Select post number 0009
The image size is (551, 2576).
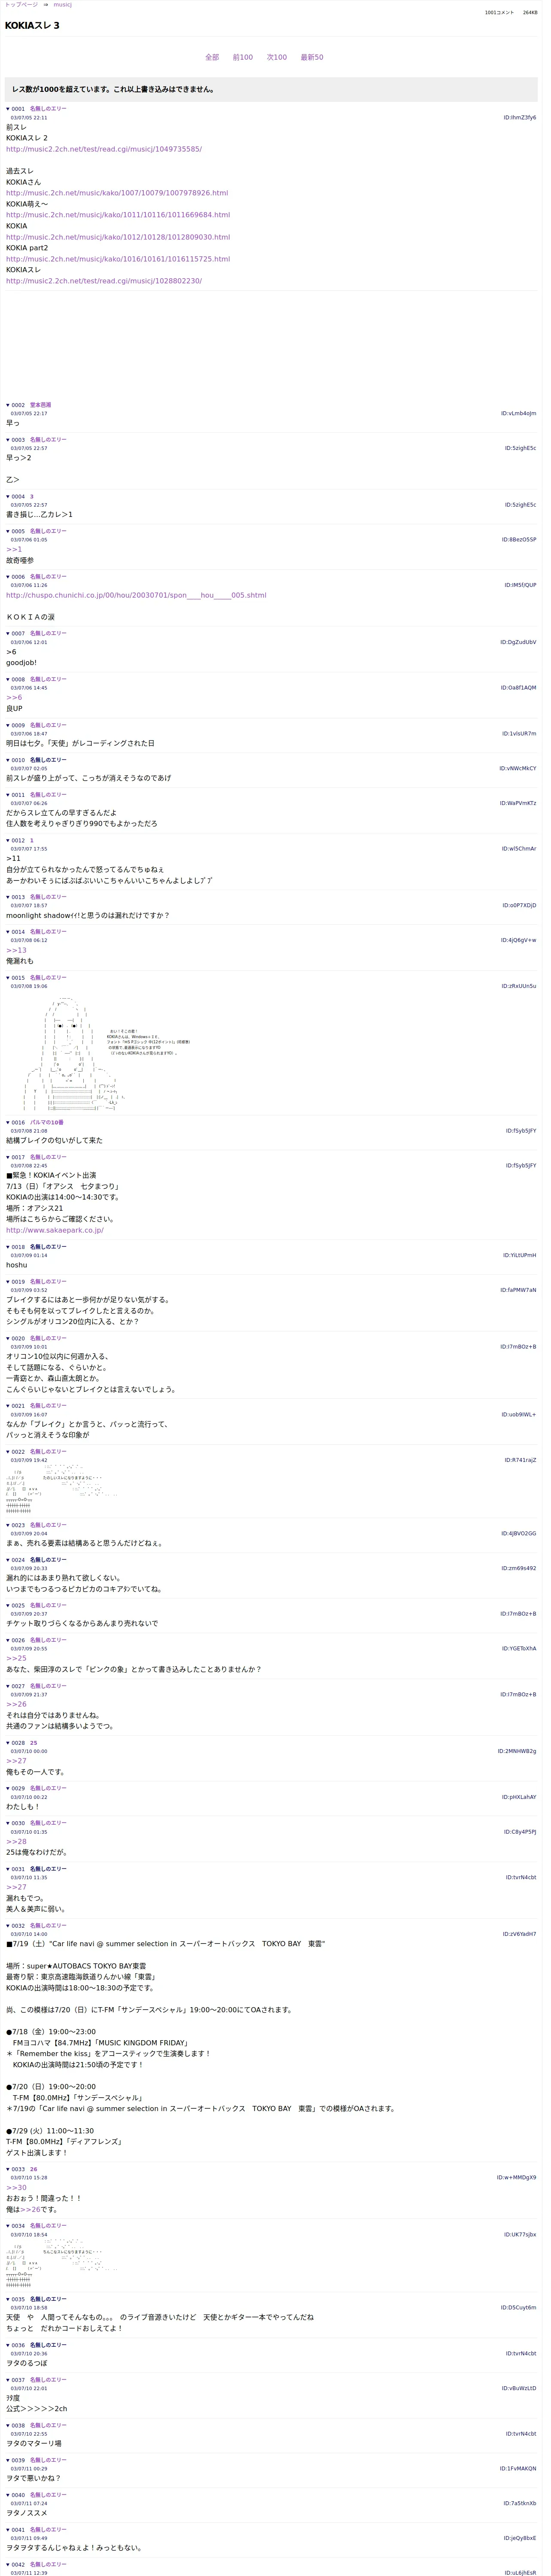(18, 725)
